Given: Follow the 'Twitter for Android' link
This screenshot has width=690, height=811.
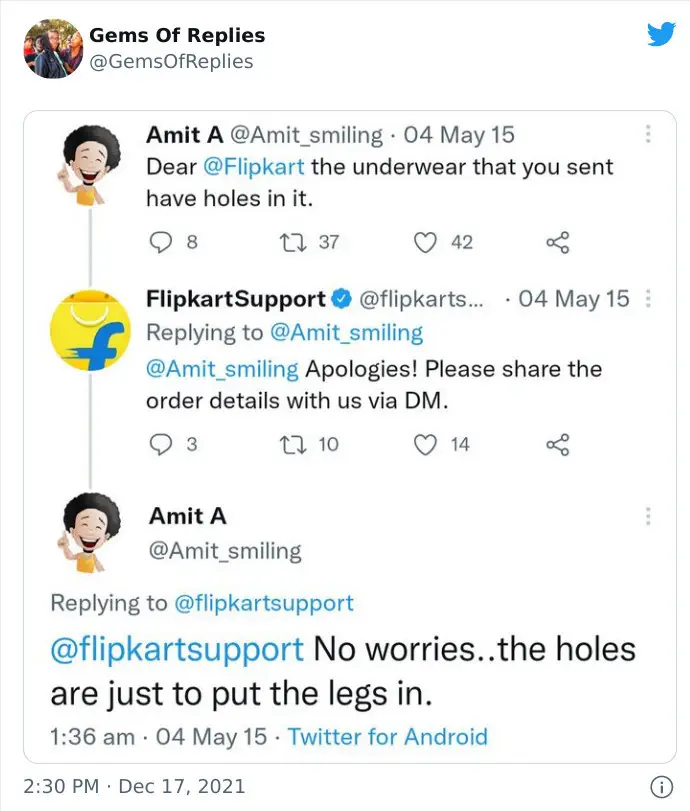Looking at the screenshot, I should coord(387,737).
